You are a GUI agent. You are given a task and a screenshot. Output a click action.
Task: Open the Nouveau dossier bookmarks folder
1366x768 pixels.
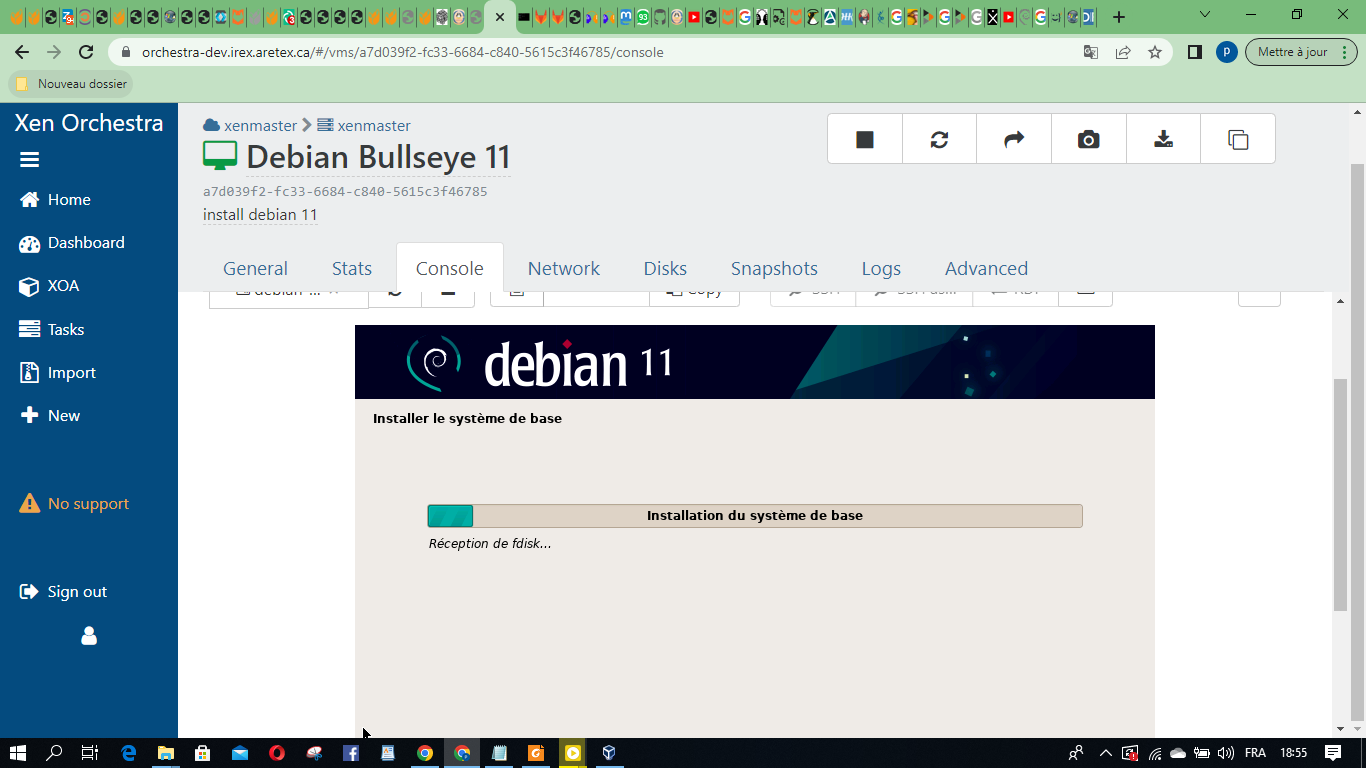[x=72, y=84]
